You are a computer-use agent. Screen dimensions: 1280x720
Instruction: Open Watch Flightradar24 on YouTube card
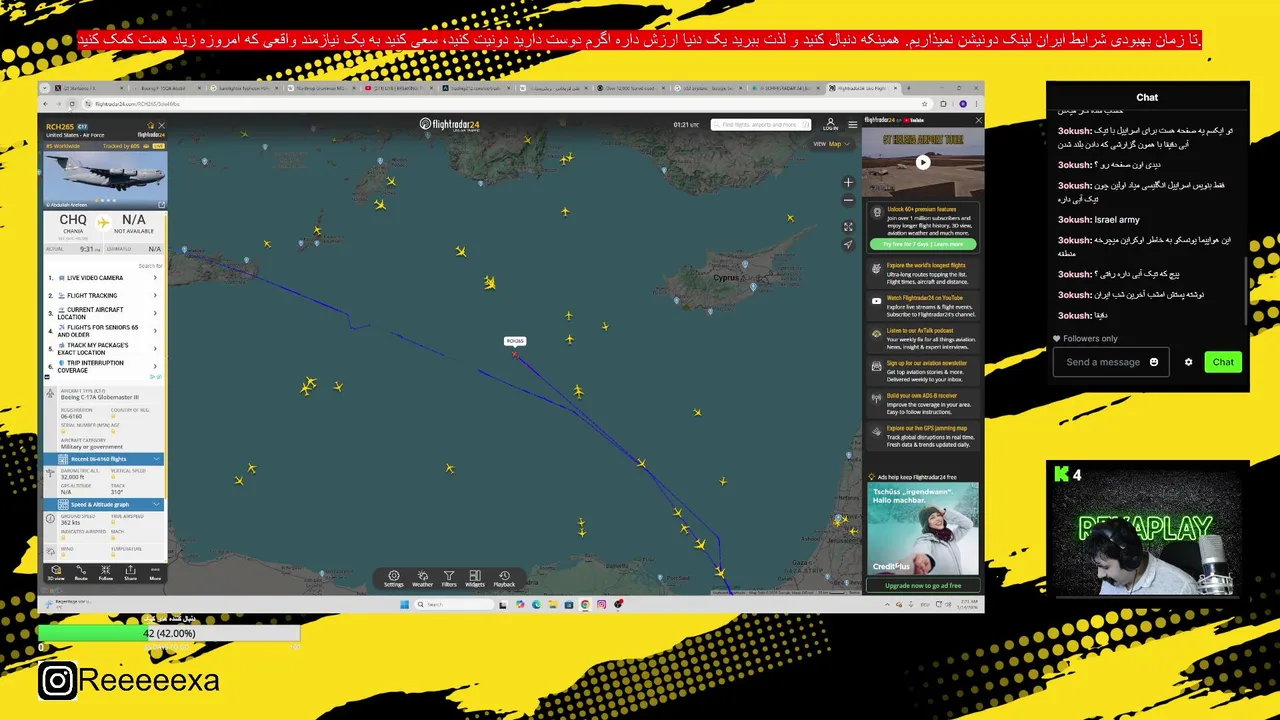(923, 306)
